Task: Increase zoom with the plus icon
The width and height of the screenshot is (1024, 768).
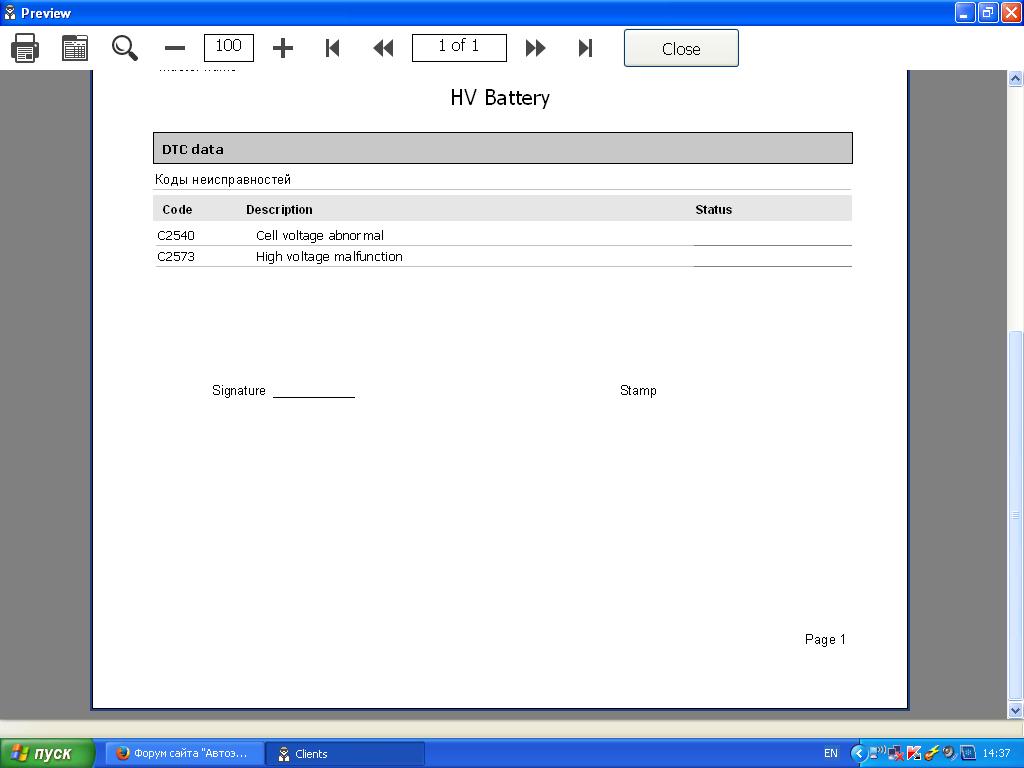Action: (283, 48)
